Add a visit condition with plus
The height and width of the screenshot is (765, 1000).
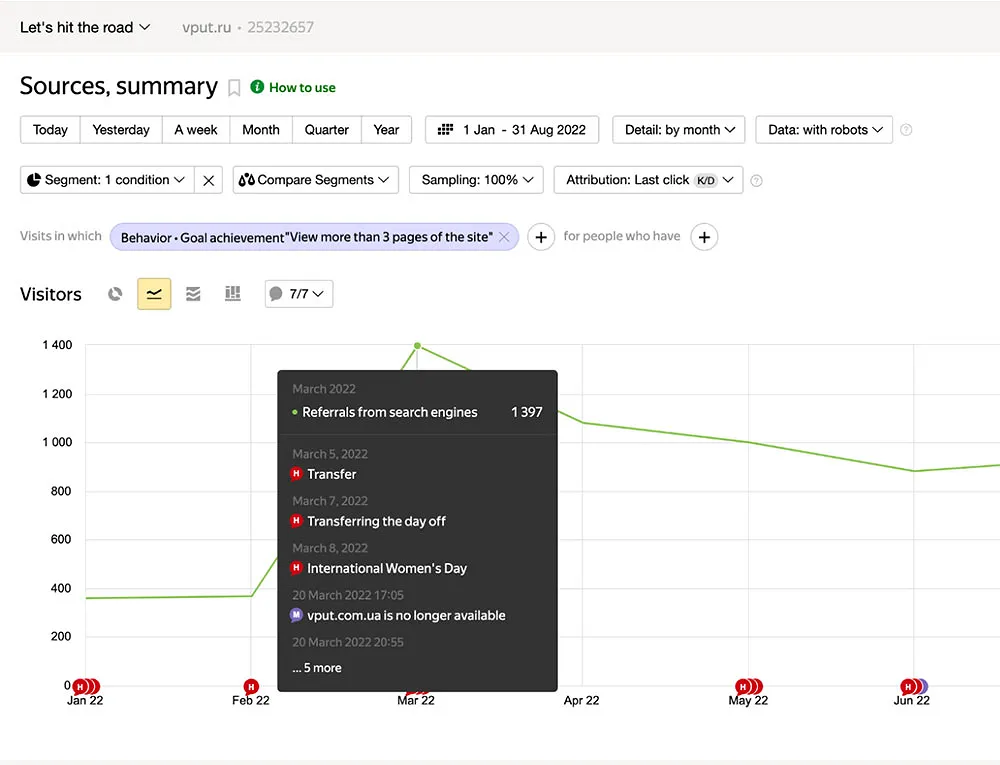click(541, 237)
